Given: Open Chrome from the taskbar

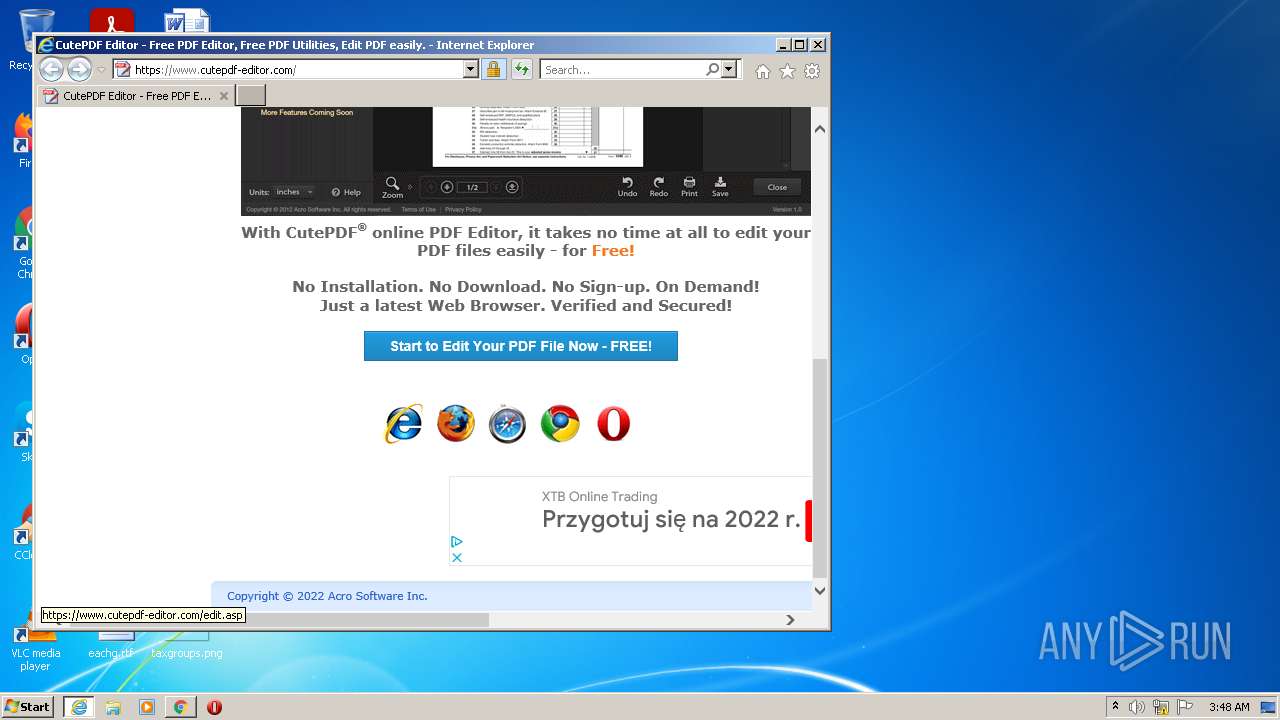Looking at the screenshot, I should 180,707.
